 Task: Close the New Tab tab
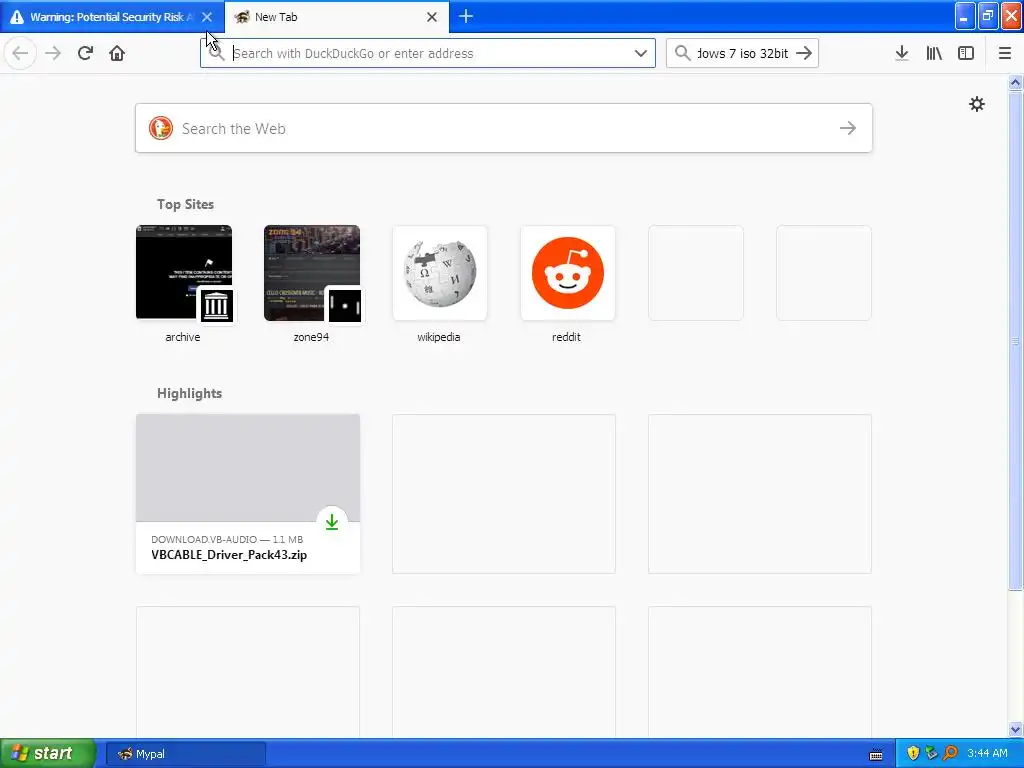[432, 17]
